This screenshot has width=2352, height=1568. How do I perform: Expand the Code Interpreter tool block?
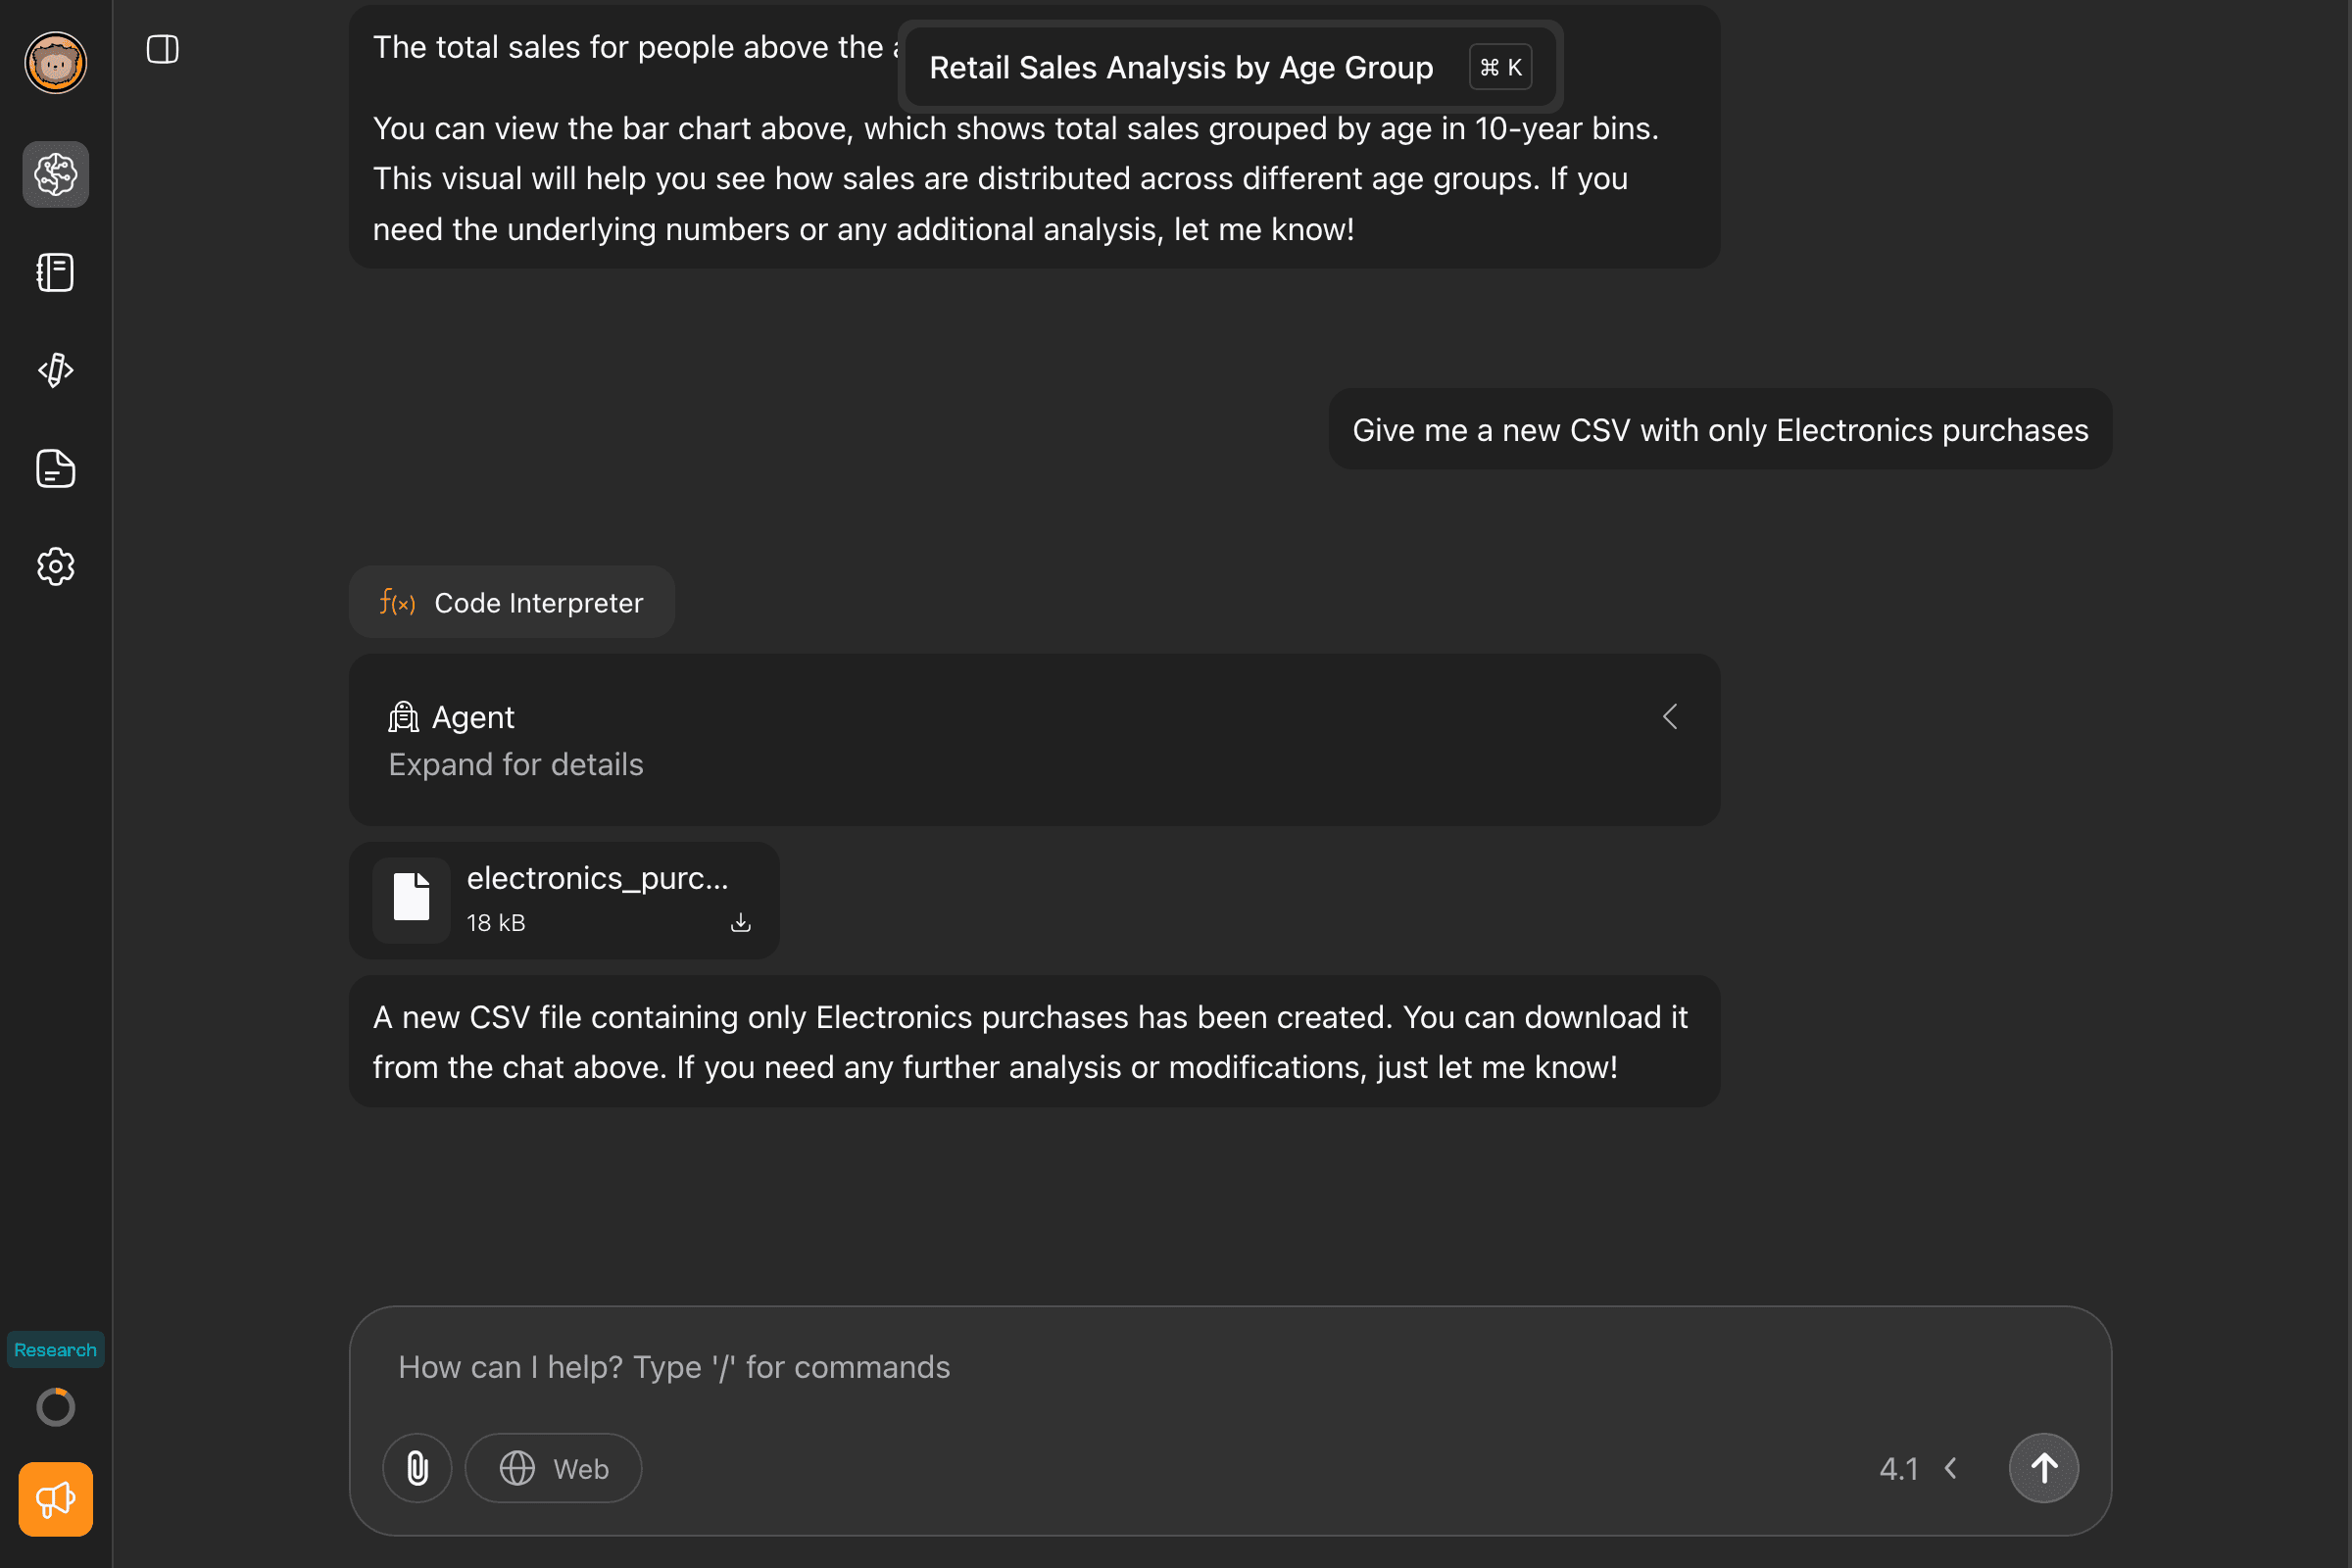click(x=512, y=602)
